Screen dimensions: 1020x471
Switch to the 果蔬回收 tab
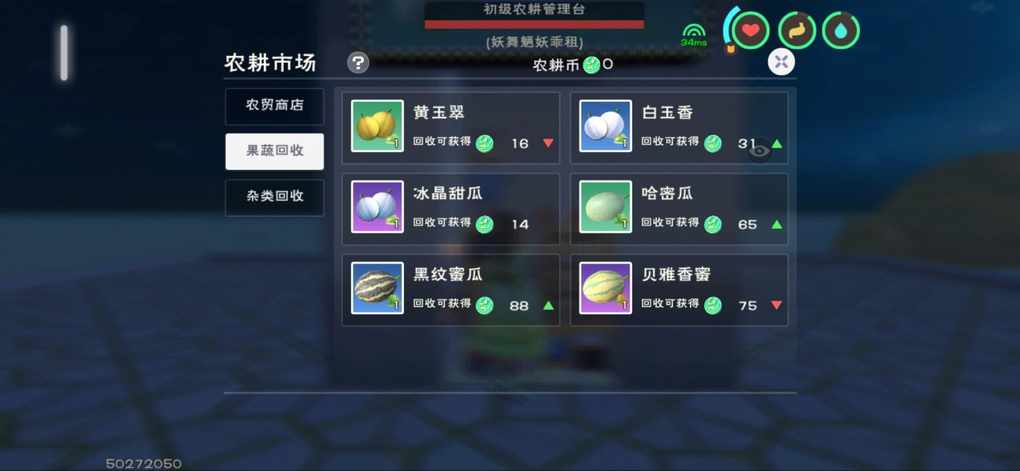[x=275, y=151]
